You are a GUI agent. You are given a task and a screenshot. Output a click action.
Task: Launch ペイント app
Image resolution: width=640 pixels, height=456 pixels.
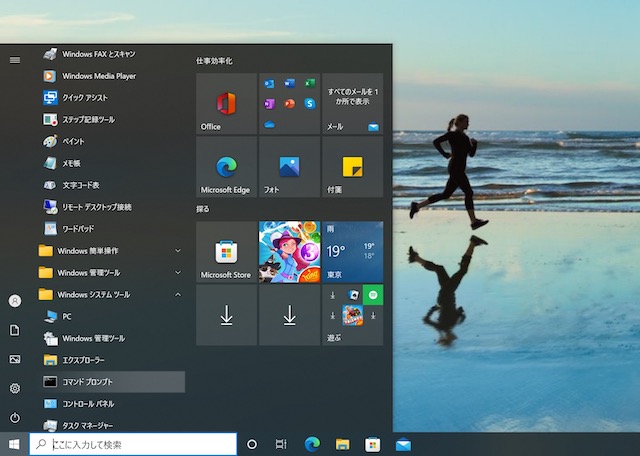click(x=110, y=141)
